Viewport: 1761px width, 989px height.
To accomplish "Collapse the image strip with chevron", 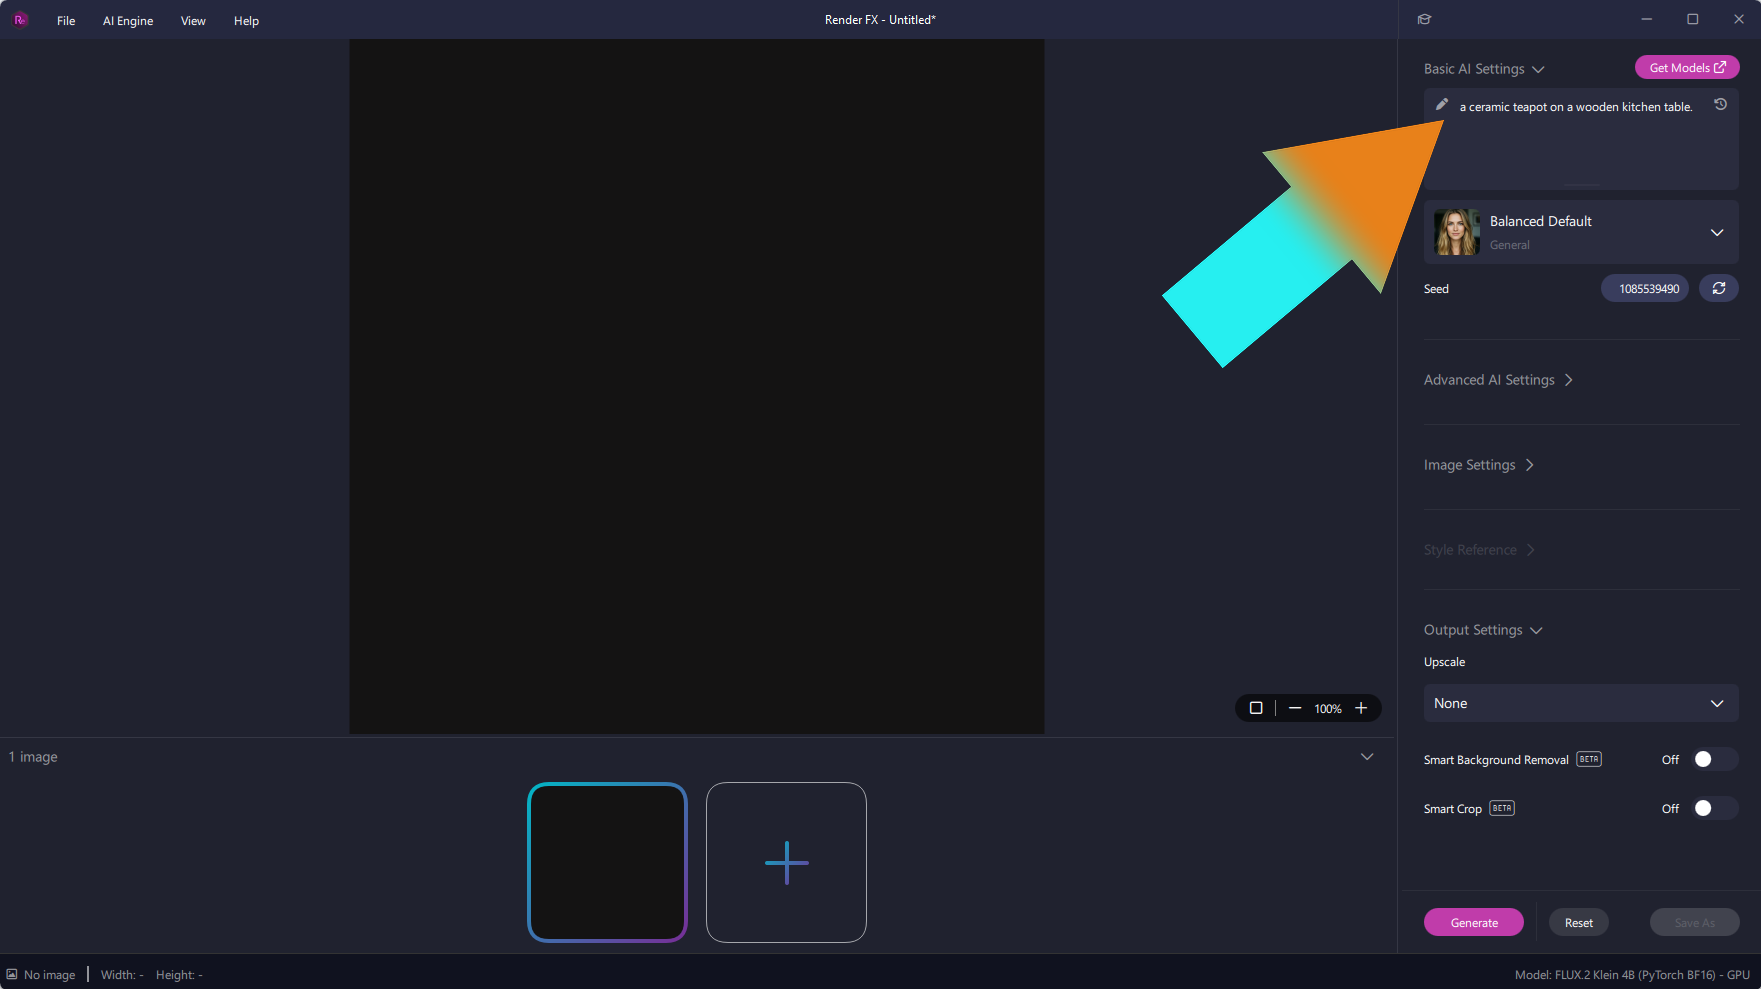I will 1367,757.
